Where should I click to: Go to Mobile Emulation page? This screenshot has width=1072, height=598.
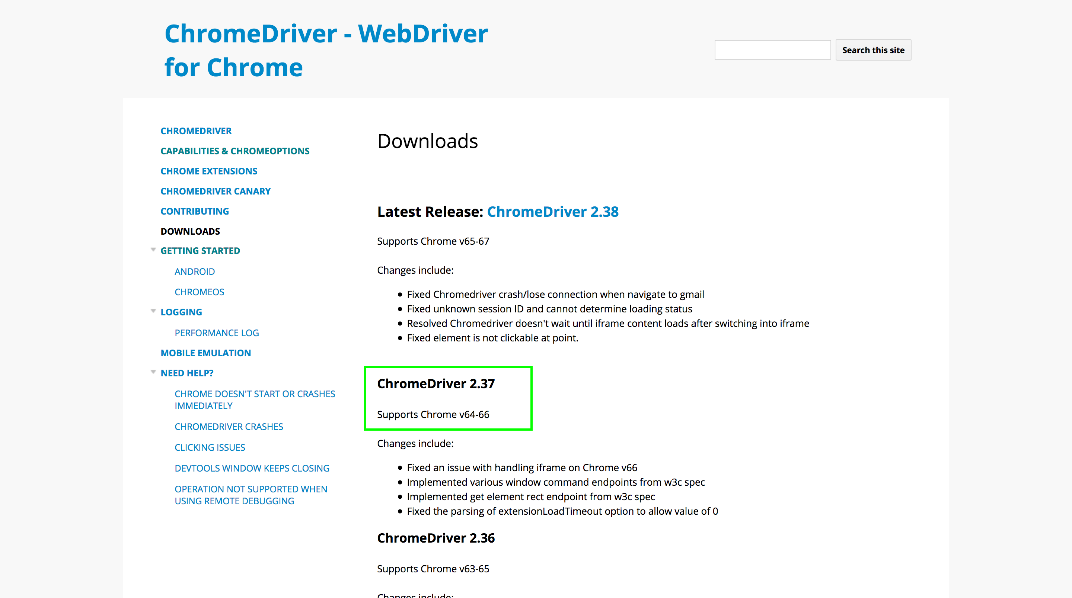(x=206, y=353)
